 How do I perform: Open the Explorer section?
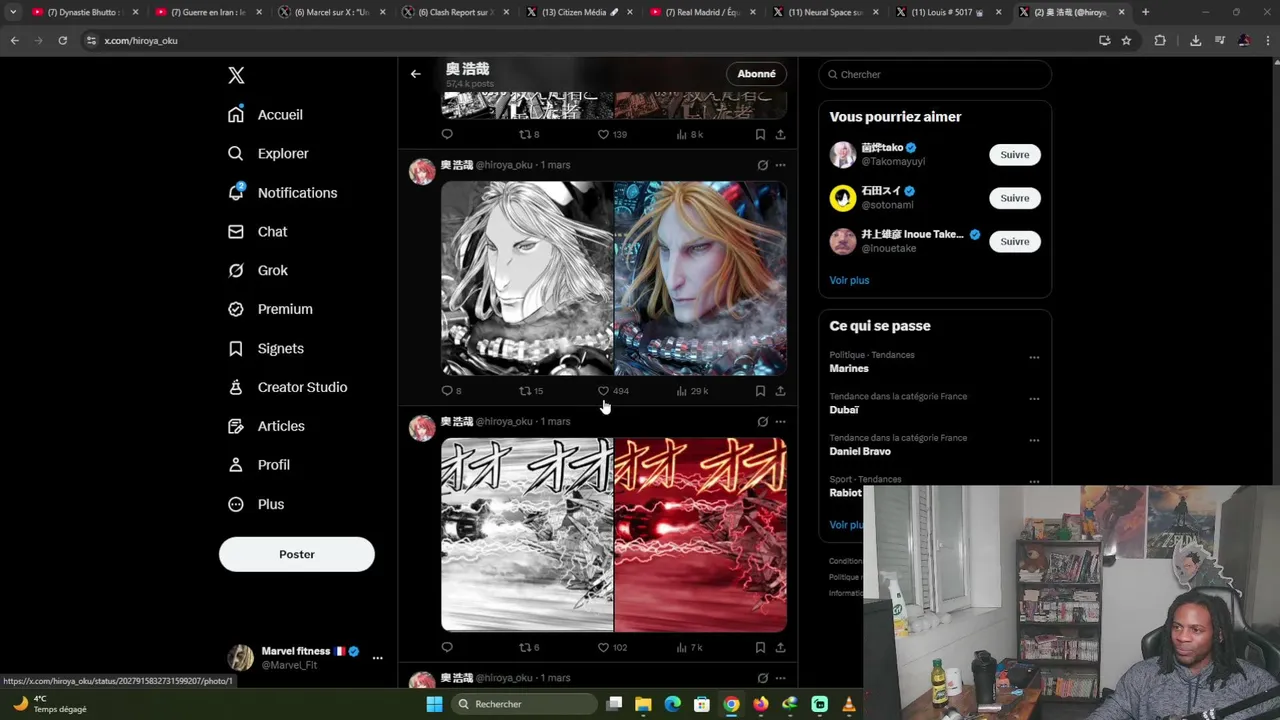268,153
